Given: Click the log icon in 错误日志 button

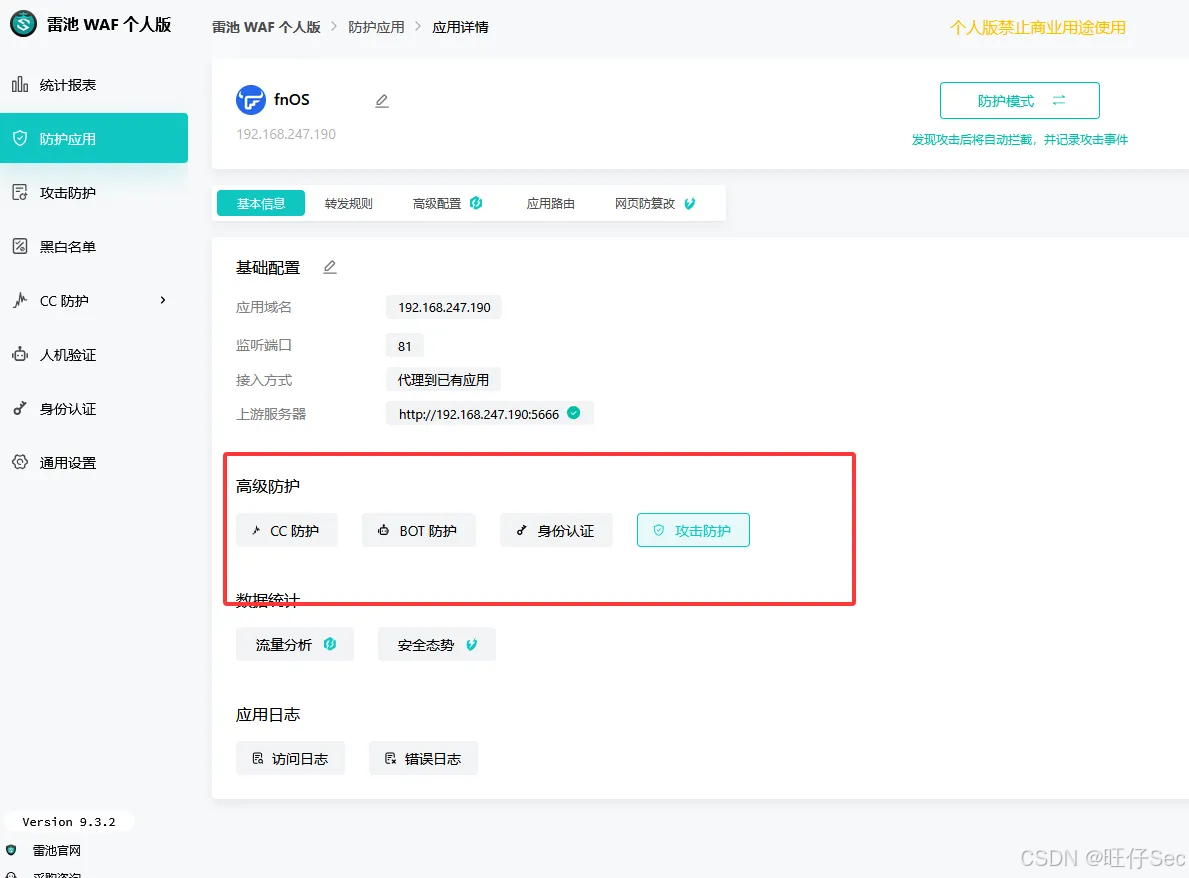Looking at the screenshot, I should coord(391,758).
